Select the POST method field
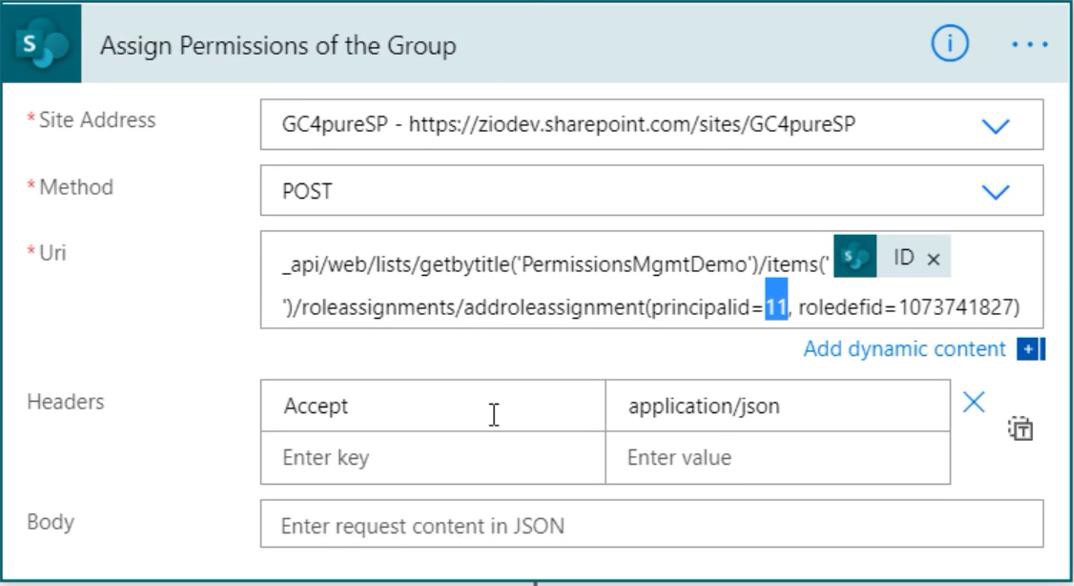Viewport: 1074px width, 586px height. pos(651,190)
